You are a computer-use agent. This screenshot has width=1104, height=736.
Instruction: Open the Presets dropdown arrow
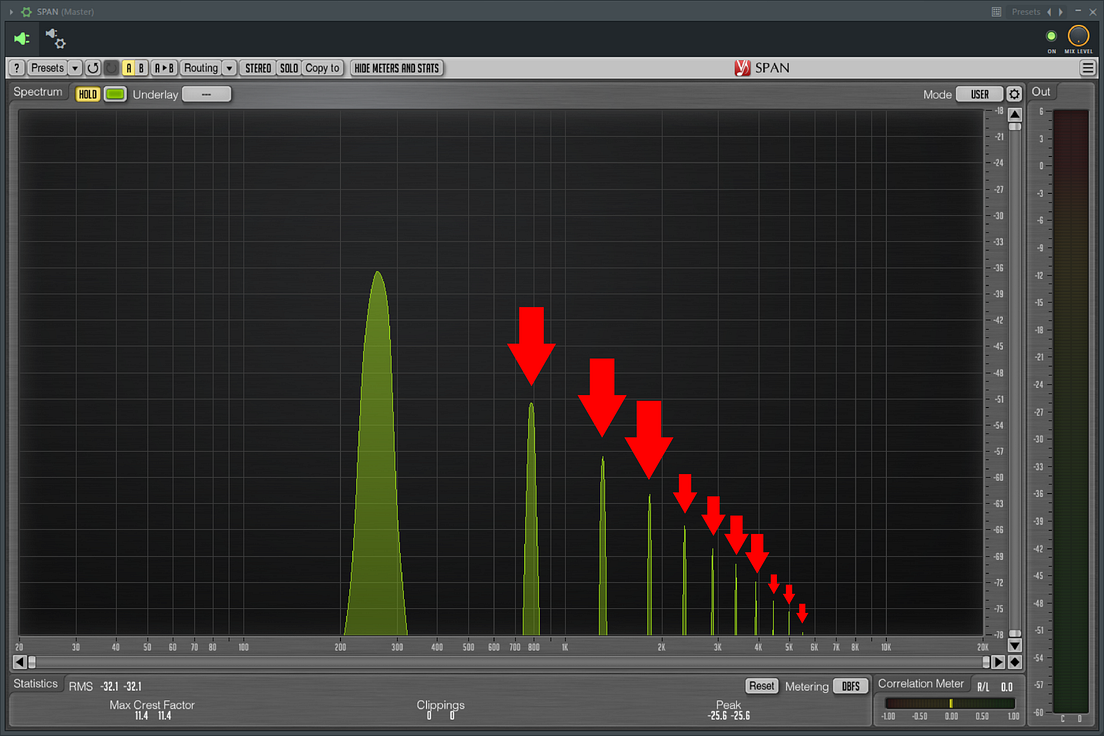tap(74, 68)
